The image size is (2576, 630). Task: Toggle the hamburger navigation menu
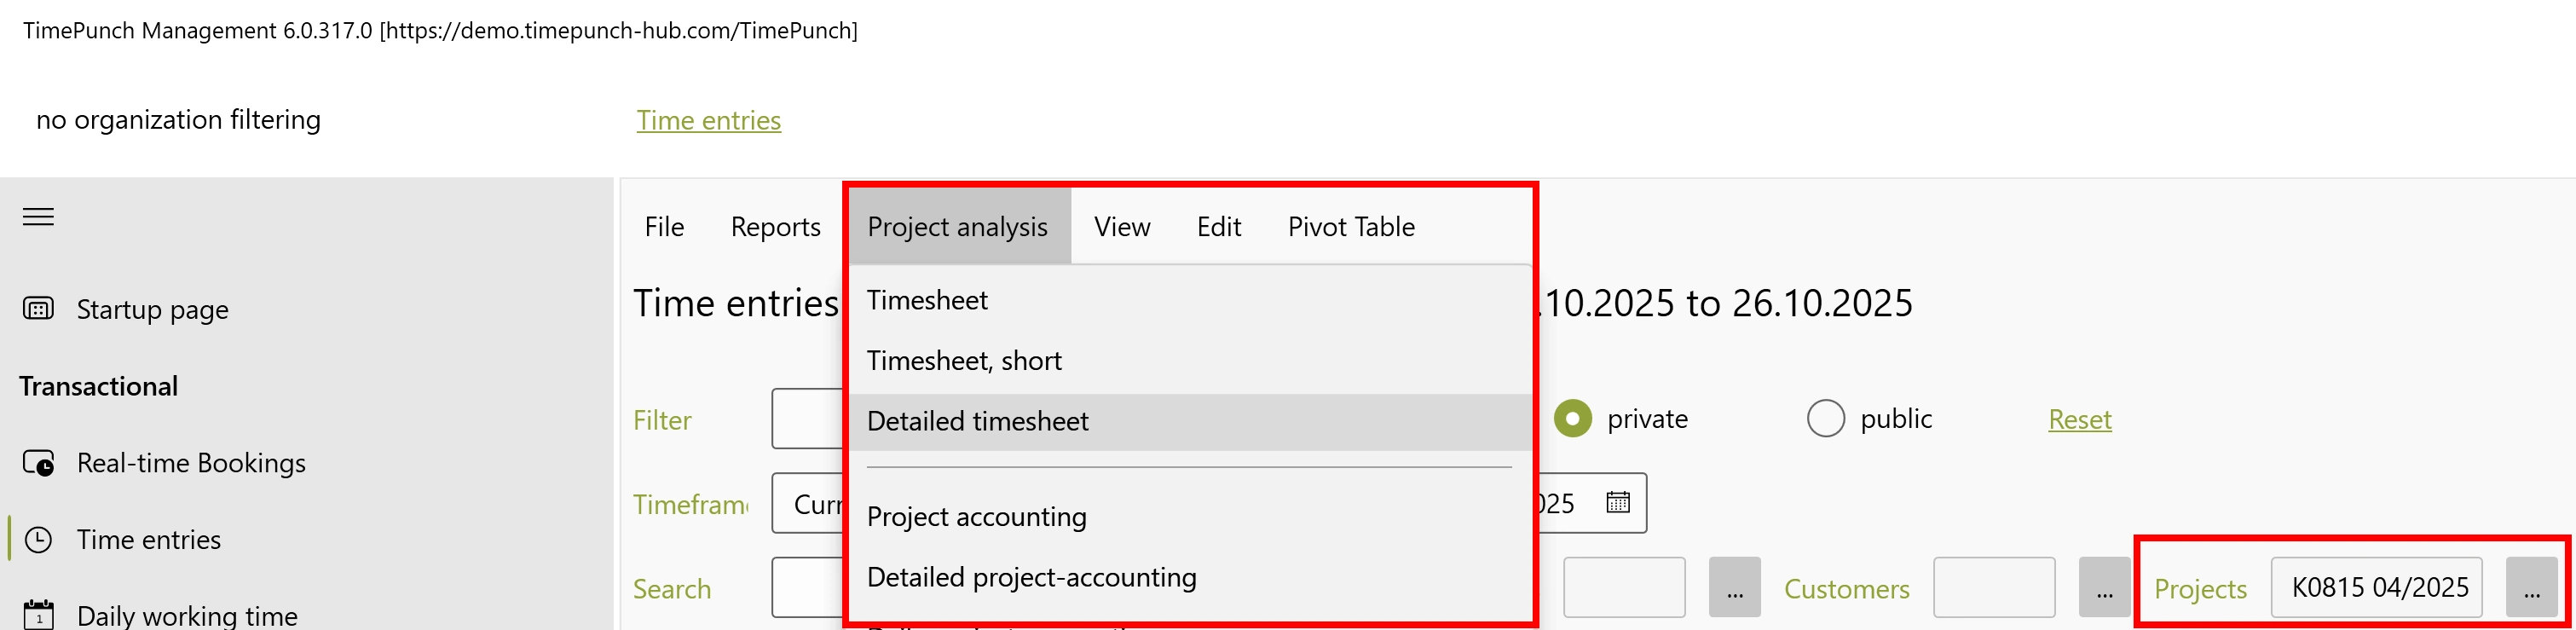38,217
